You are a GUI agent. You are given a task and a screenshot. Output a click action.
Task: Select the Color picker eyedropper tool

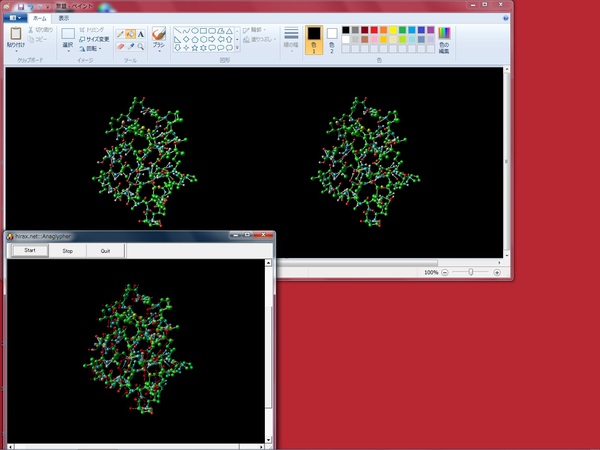(130, 46)
